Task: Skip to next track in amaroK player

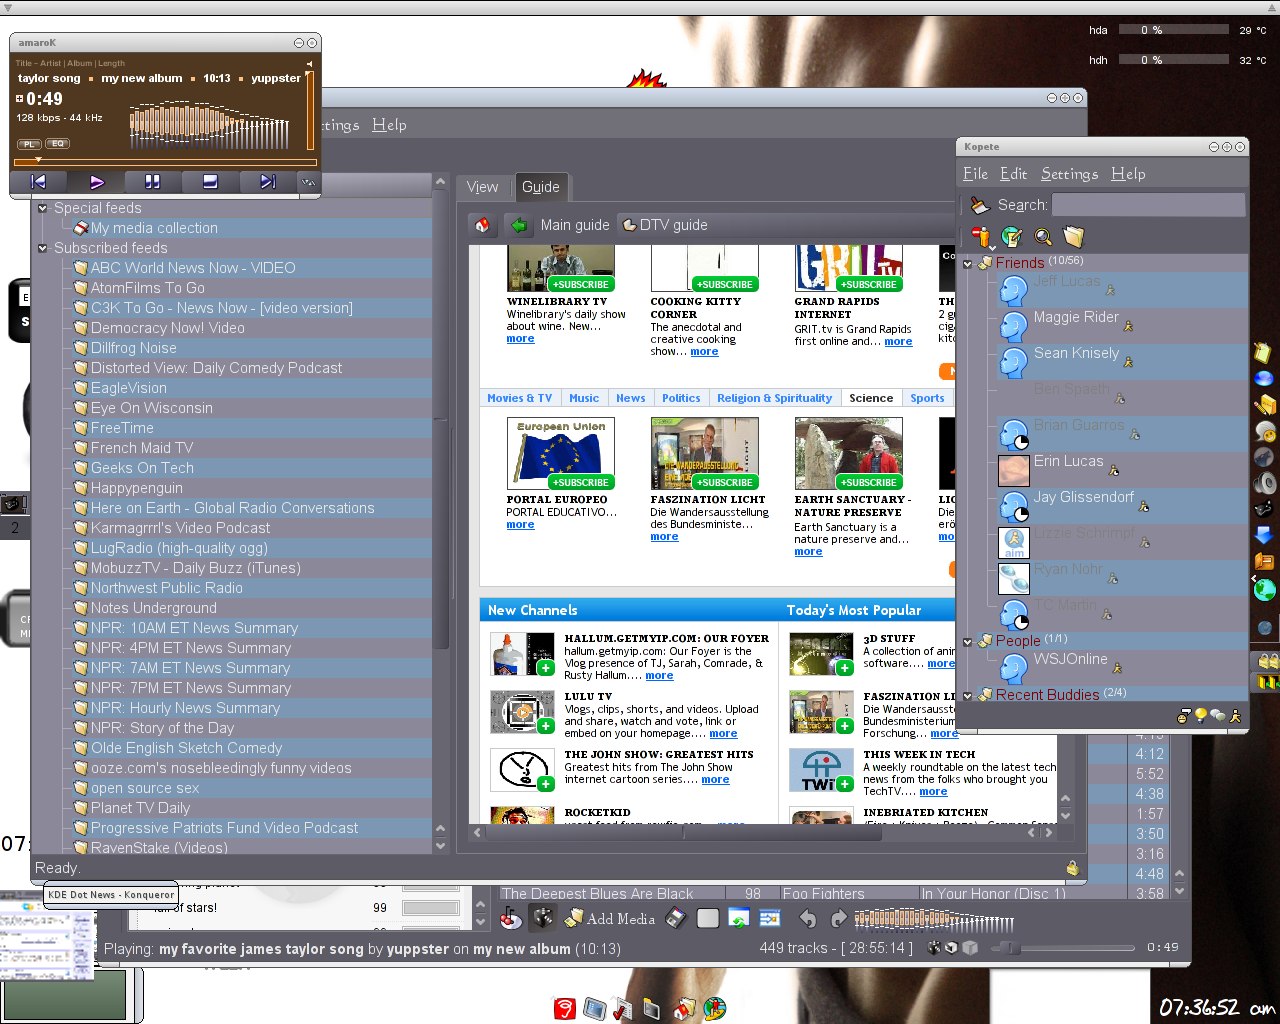Action: coord(268,182)
